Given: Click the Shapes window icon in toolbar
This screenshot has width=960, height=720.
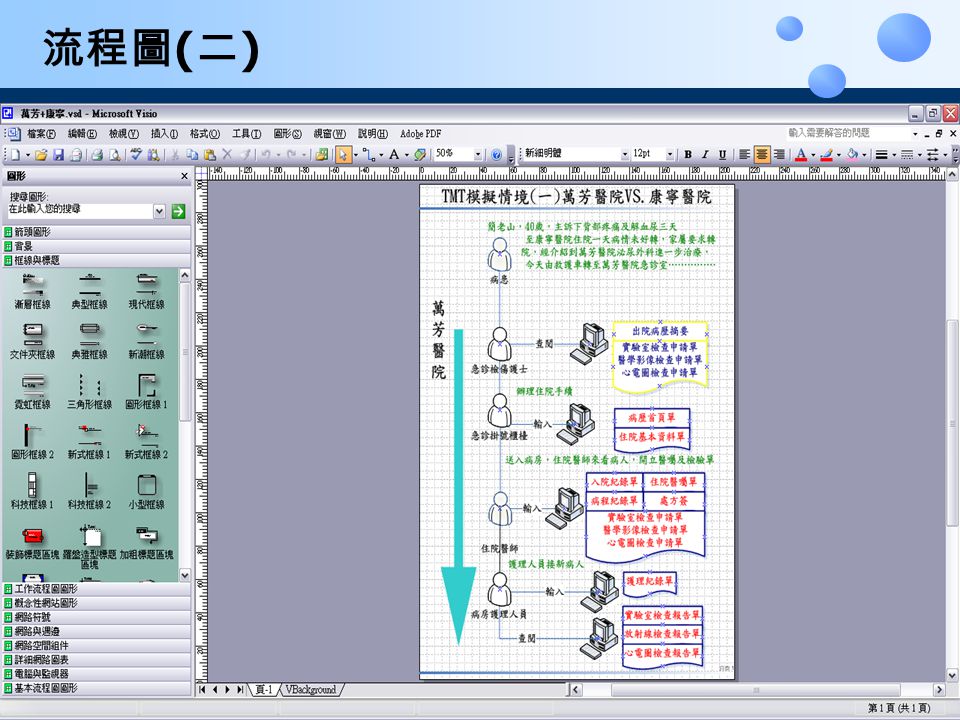Looking at the screenshot, I should pyautogui.click(x=321, y=155).
